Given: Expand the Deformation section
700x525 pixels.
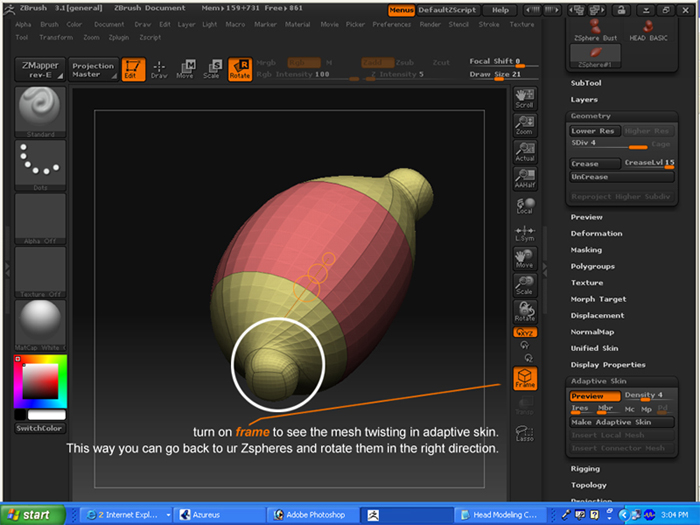Looking at the screenshot, I should [x=596, y=233].
